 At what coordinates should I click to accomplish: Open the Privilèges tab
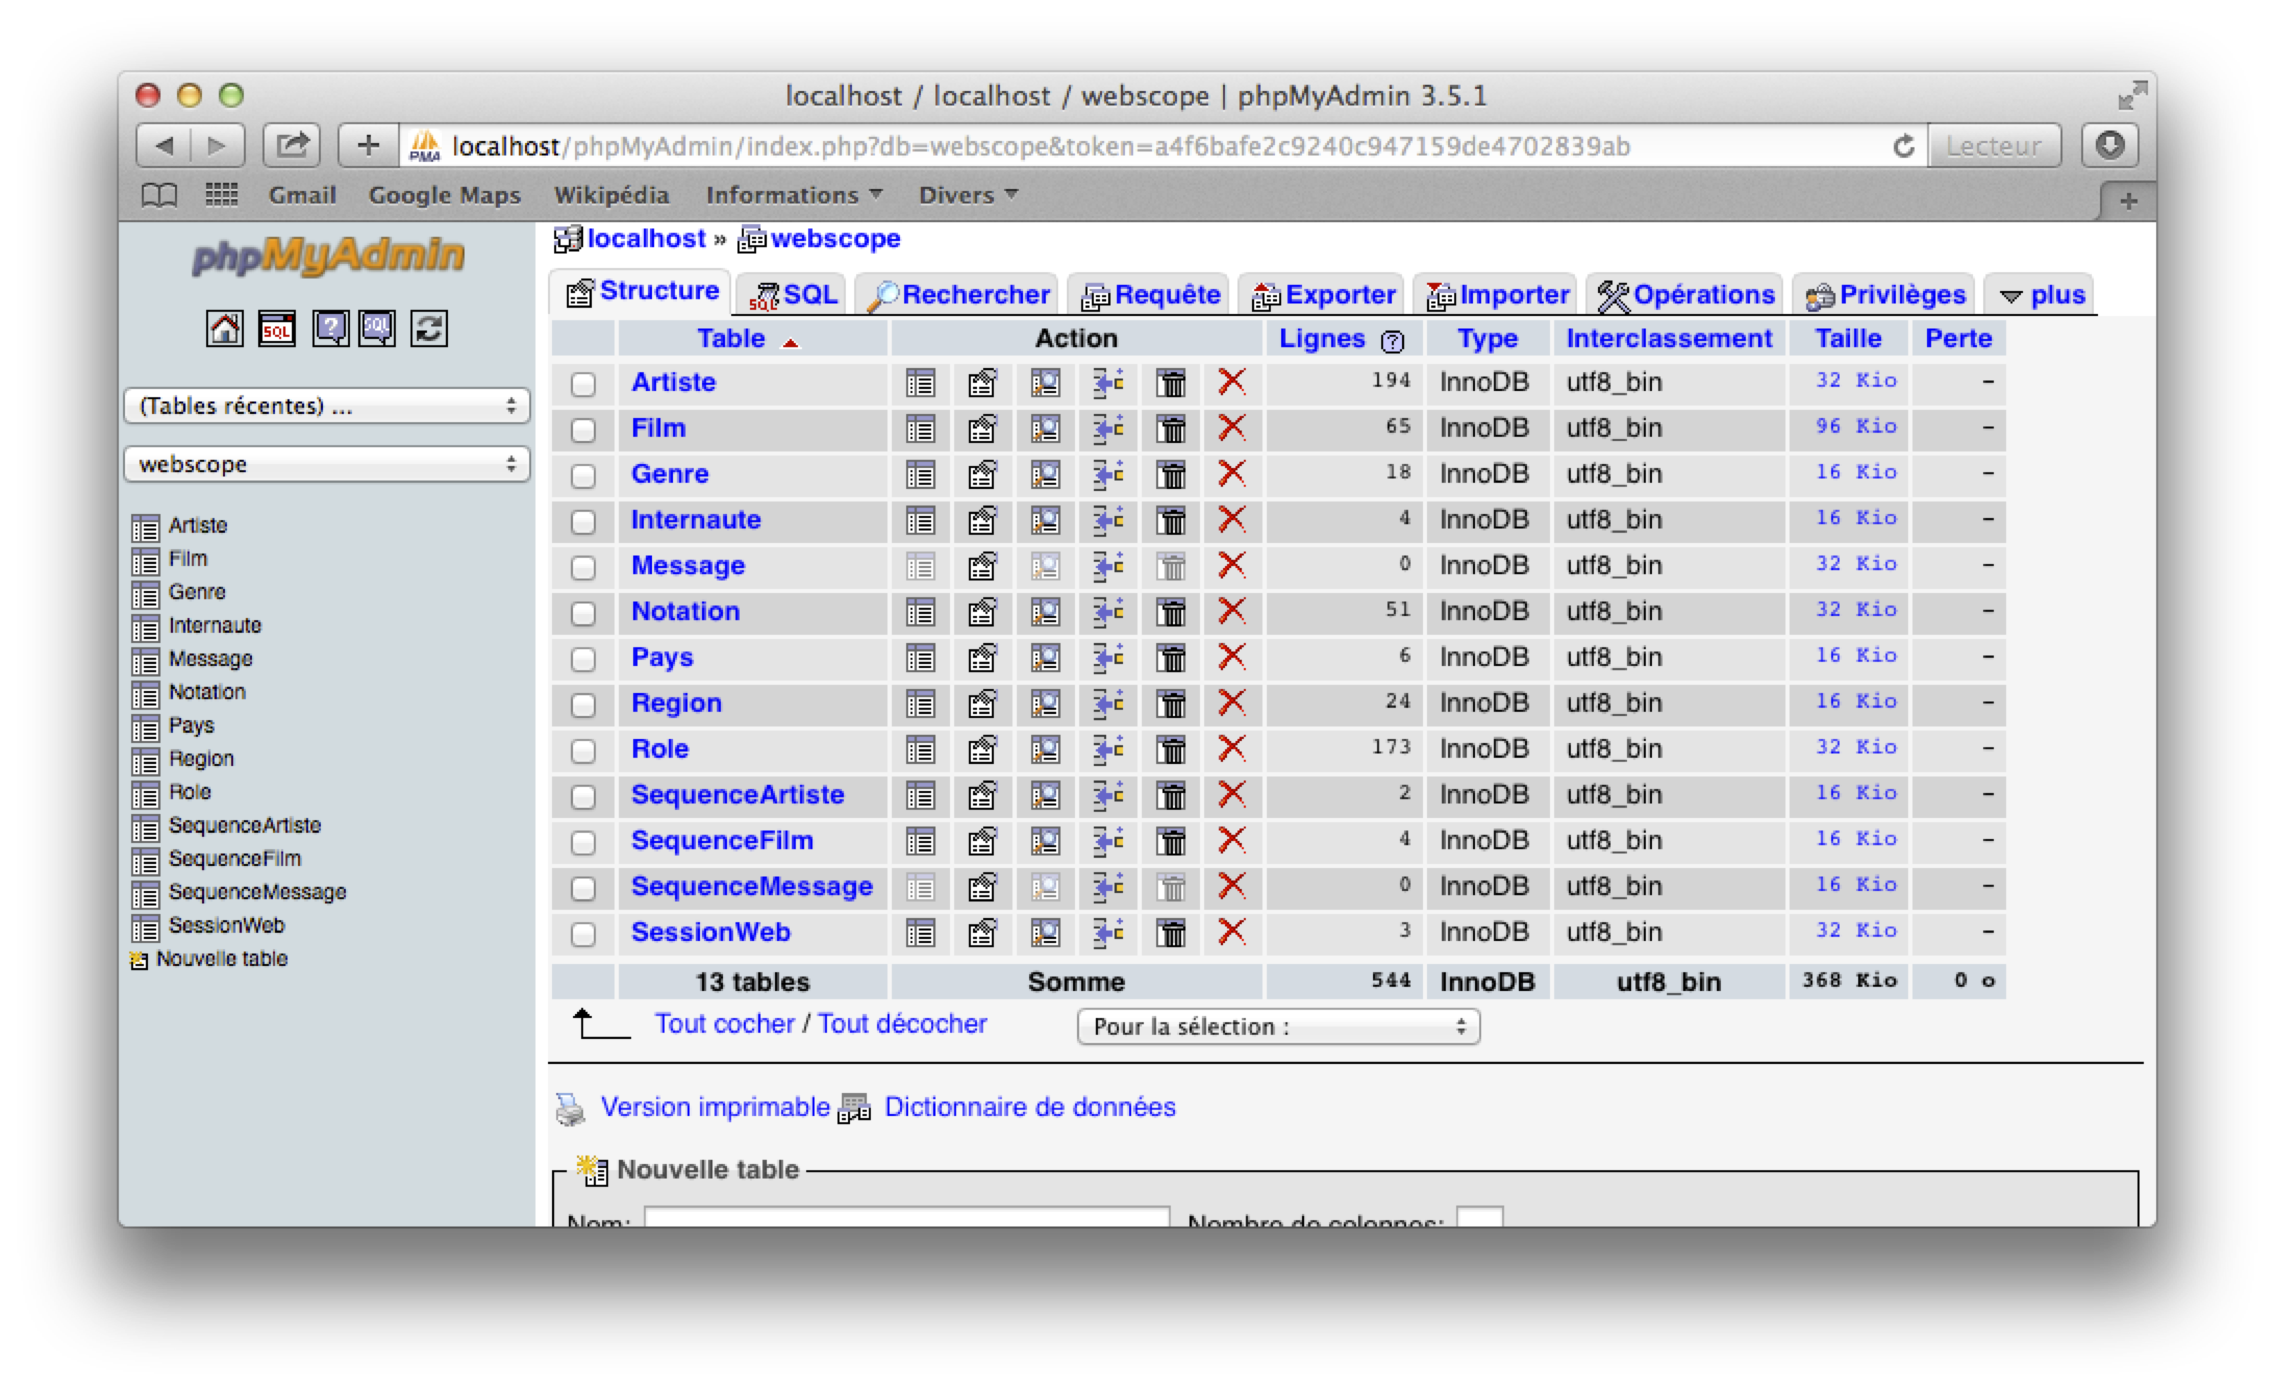(1884, 295)
